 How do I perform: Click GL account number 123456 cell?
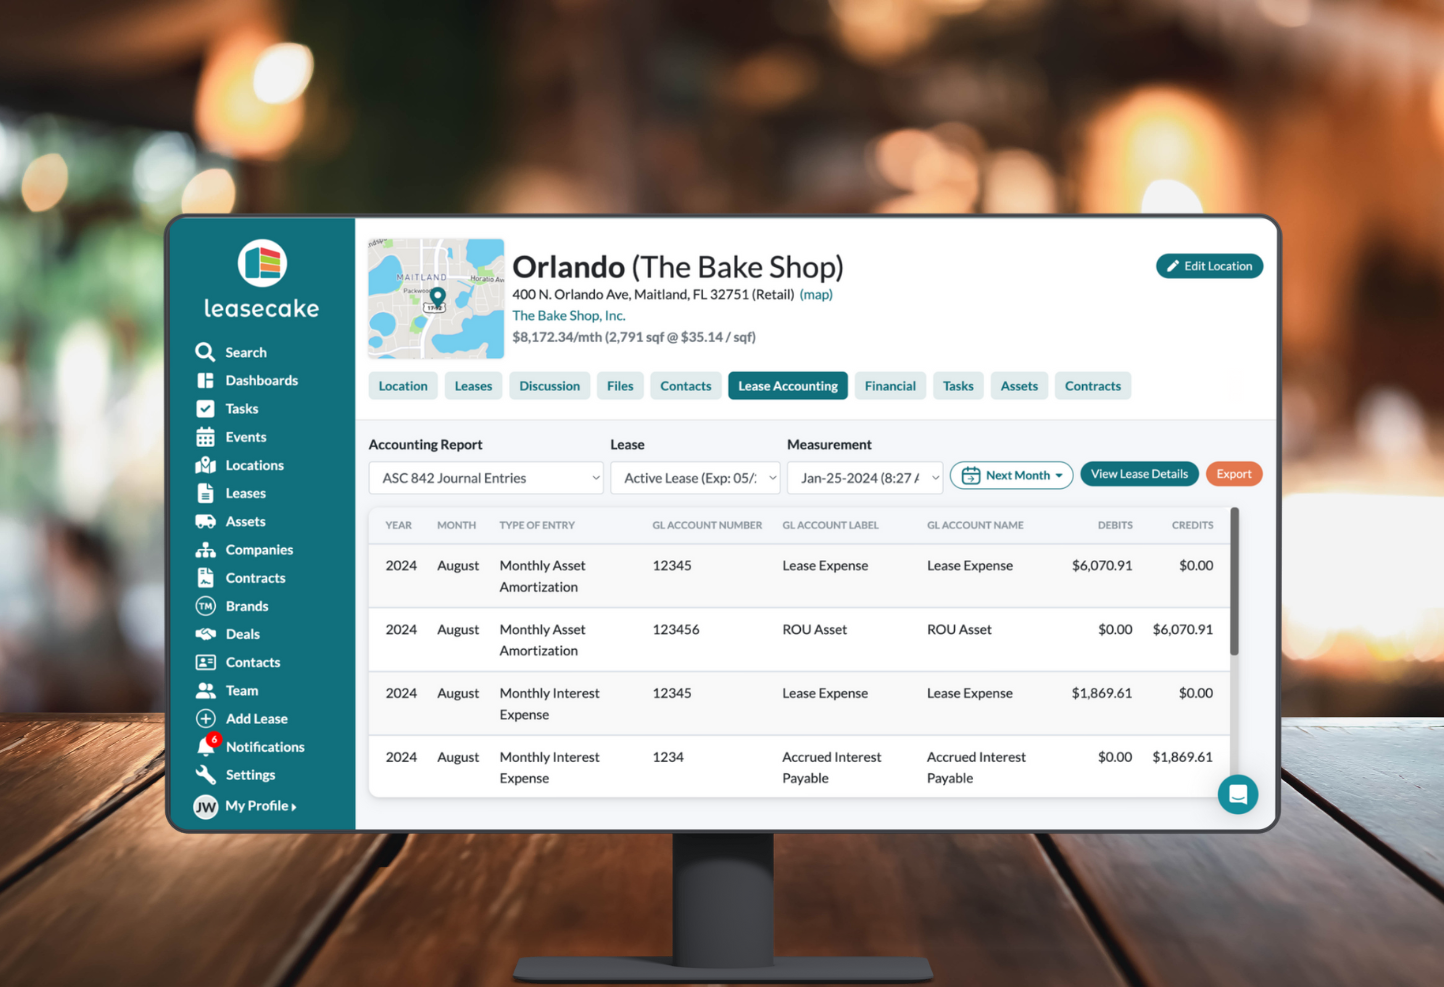tap(676, 629)
